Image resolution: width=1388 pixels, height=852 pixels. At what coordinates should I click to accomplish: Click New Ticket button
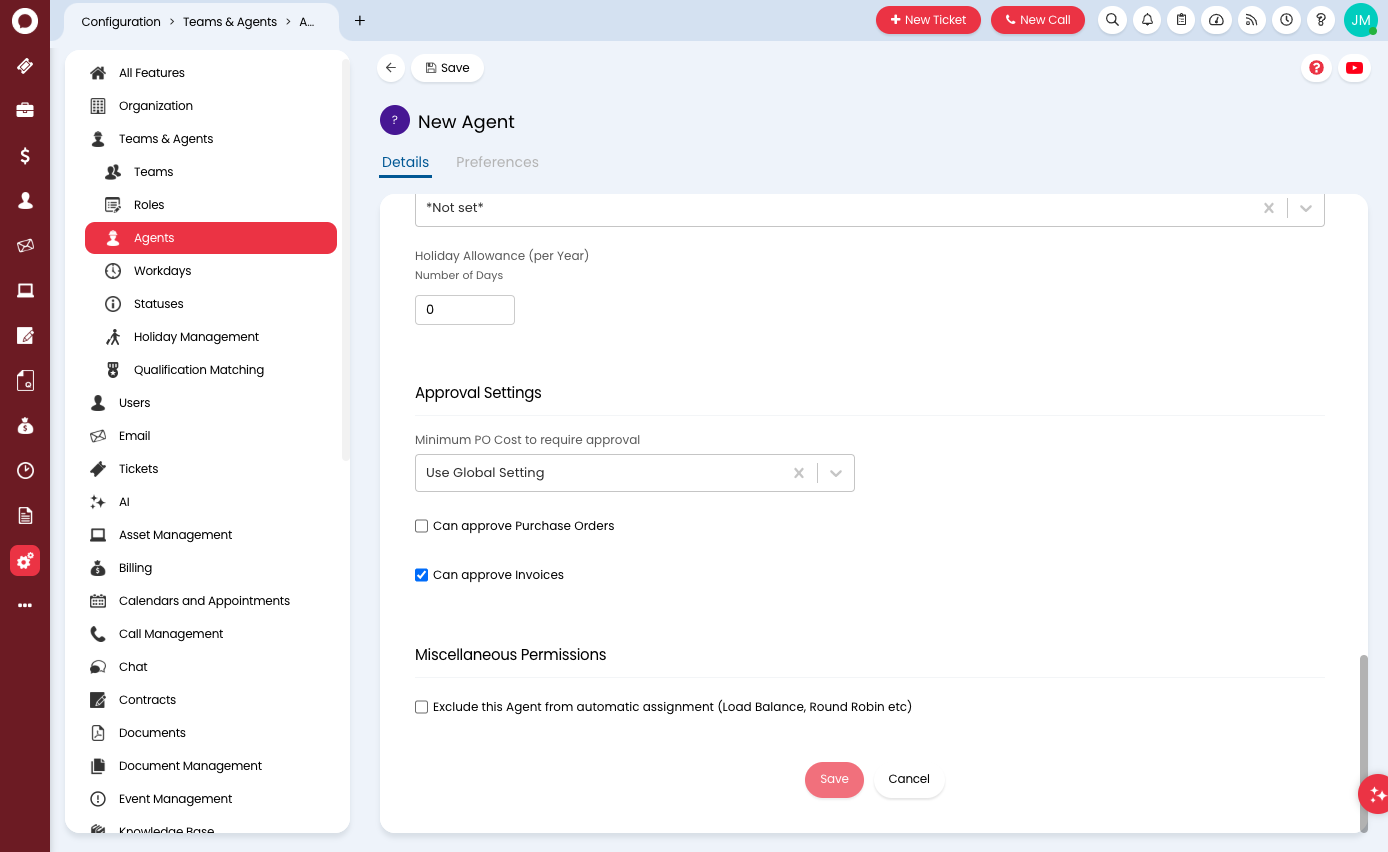928,20
